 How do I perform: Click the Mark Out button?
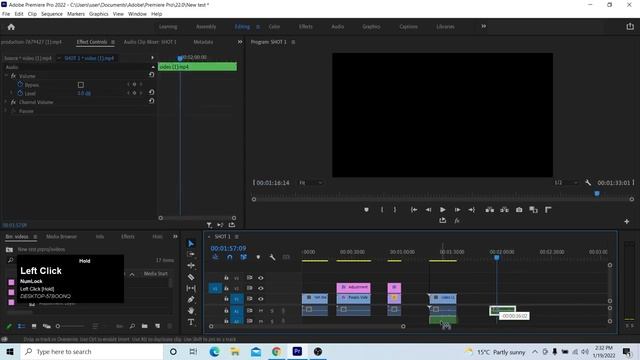coord(395,210)
